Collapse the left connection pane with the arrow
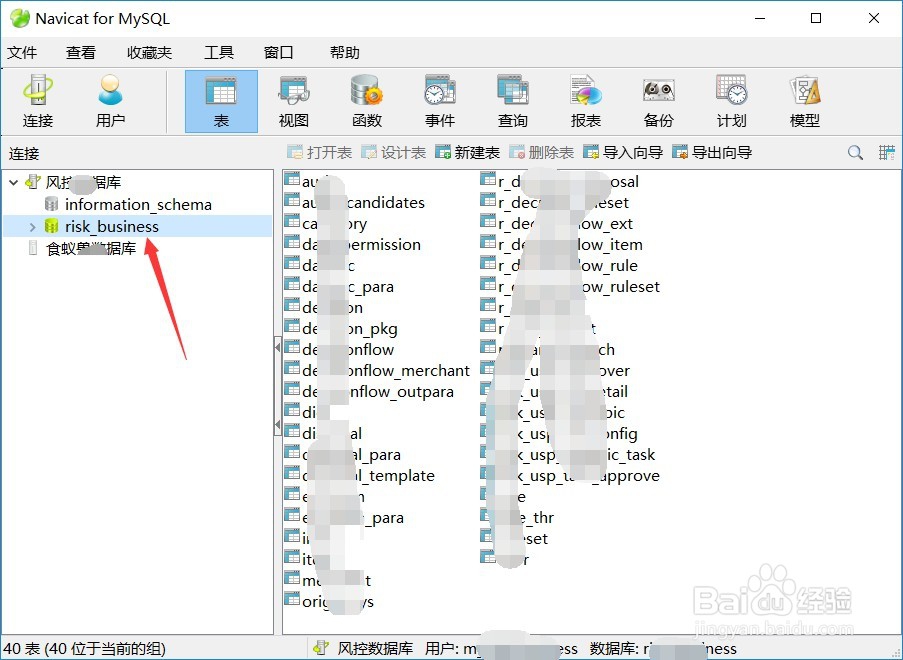The image size is (903, 660). pyautogui.click(x=278, y=349)
